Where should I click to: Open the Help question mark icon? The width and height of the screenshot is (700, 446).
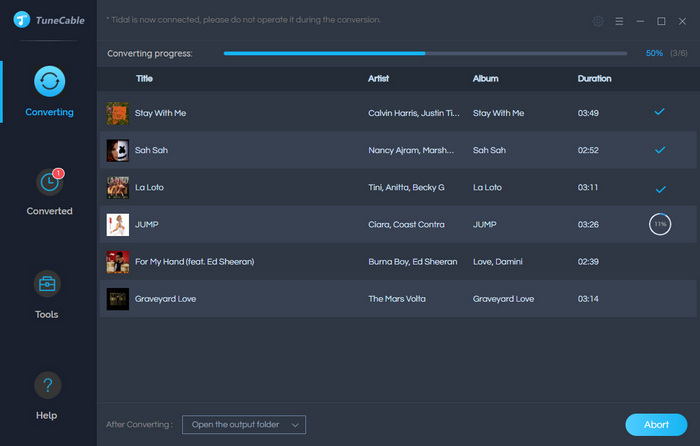click(x=48, y=385)
